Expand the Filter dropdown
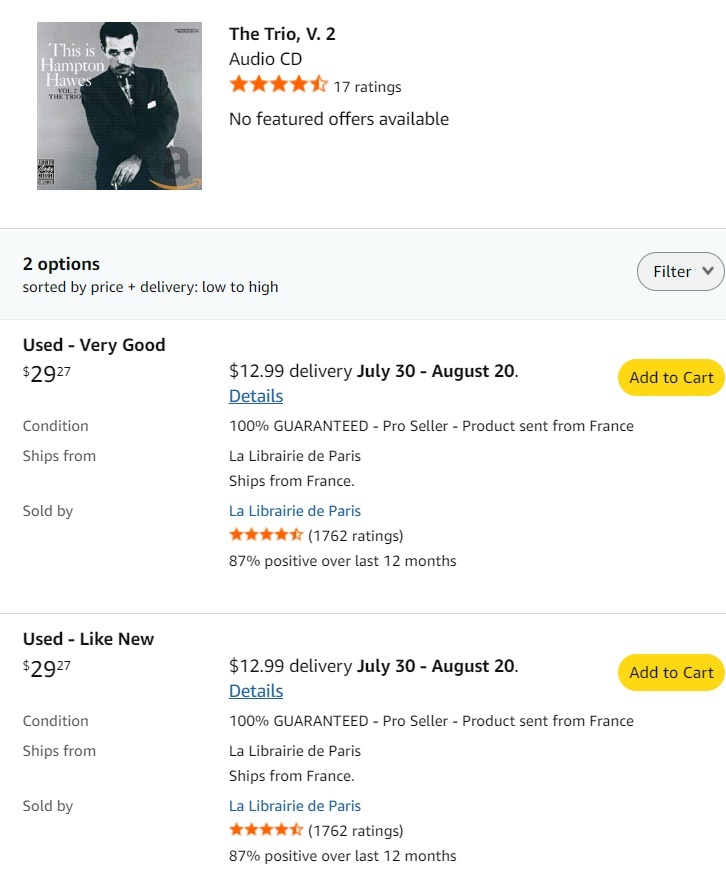The height and width of the screenshot is (877, 726). (x=681, y=271)
